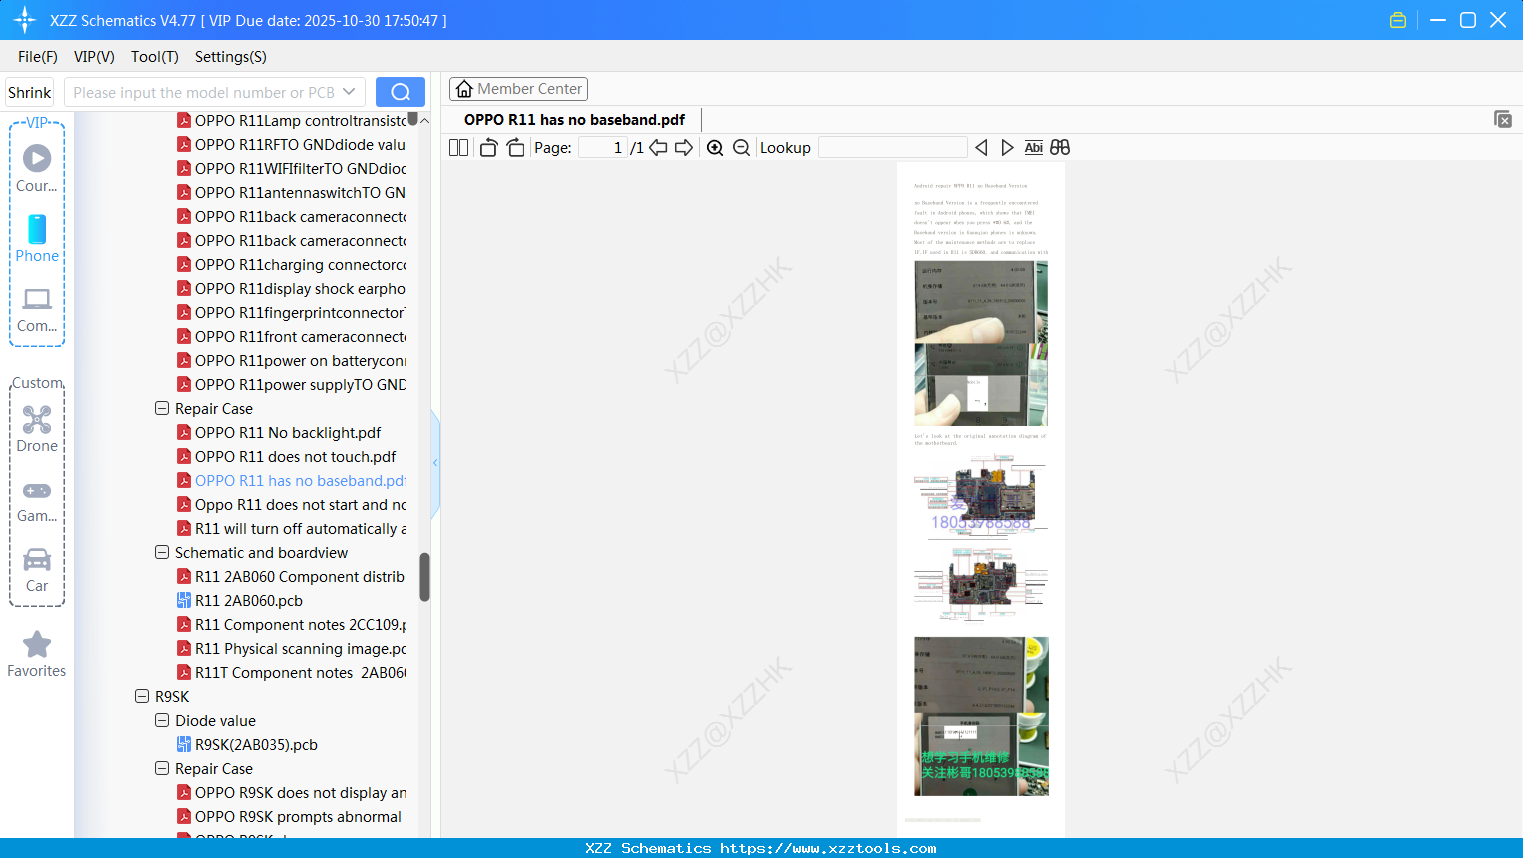The height and width of the screenshot is (858, 1523).
Task: Collapse the R9SK tree section
Action: 142,696
